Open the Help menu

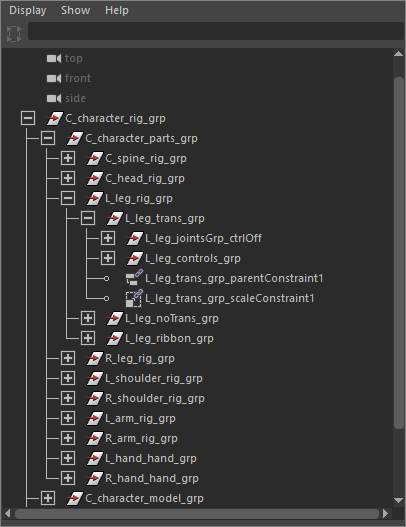117,10
